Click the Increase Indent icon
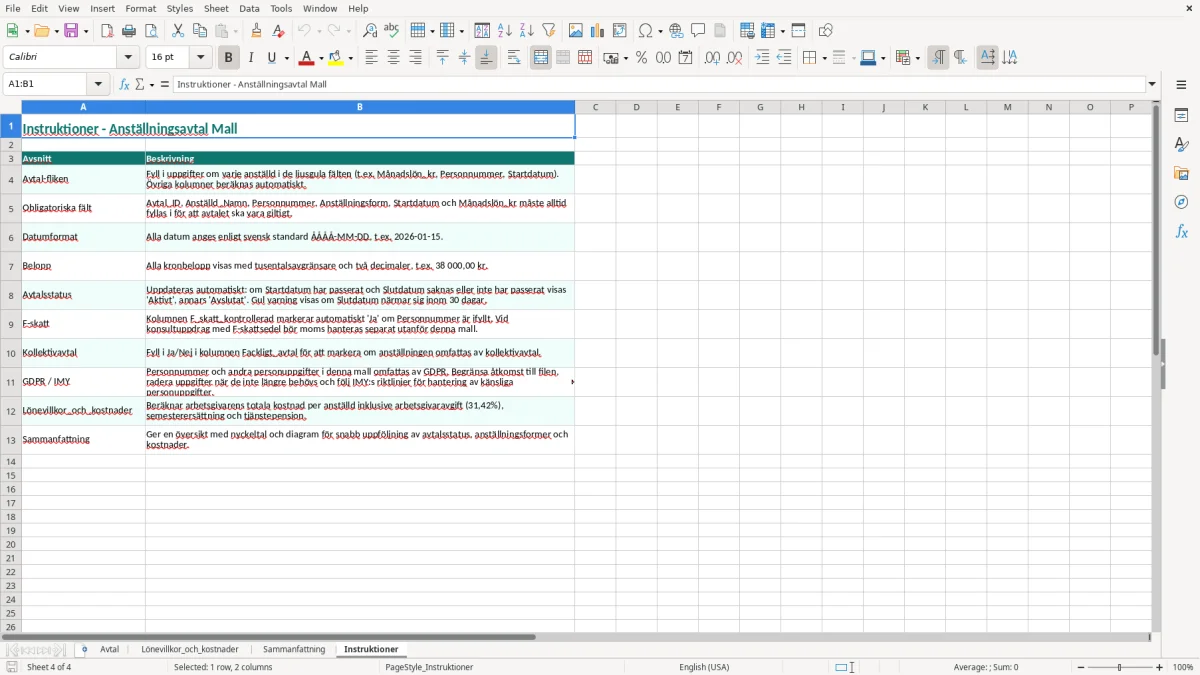Image resolution: width=1200 pixels, height=675 pixels. [762, 58]
